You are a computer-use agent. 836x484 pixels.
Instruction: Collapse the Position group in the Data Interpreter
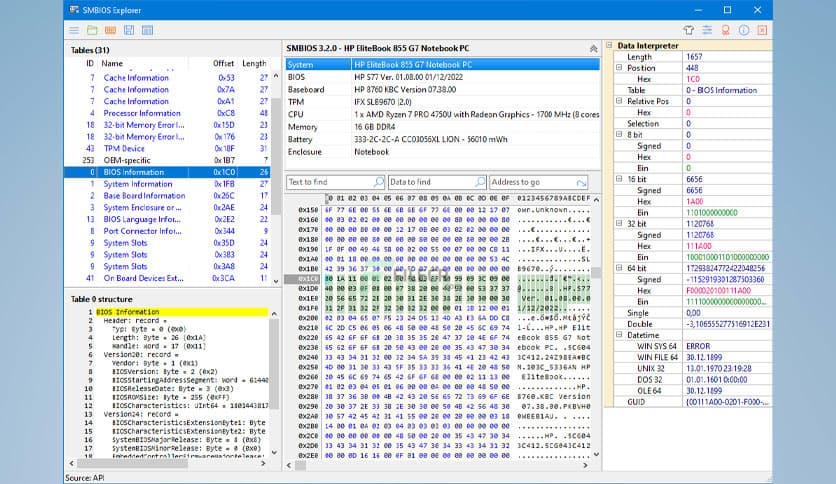point(619,68)
